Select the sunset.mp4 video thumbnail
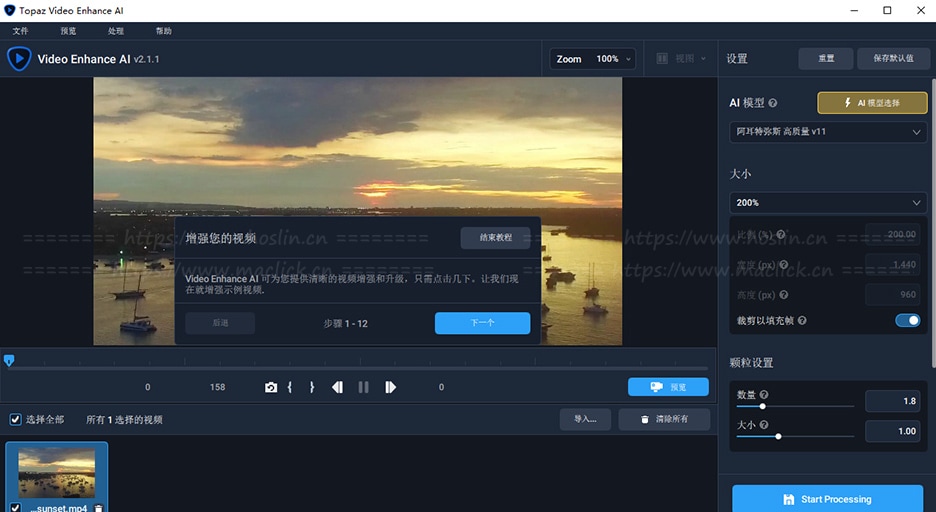 (57, 473)
